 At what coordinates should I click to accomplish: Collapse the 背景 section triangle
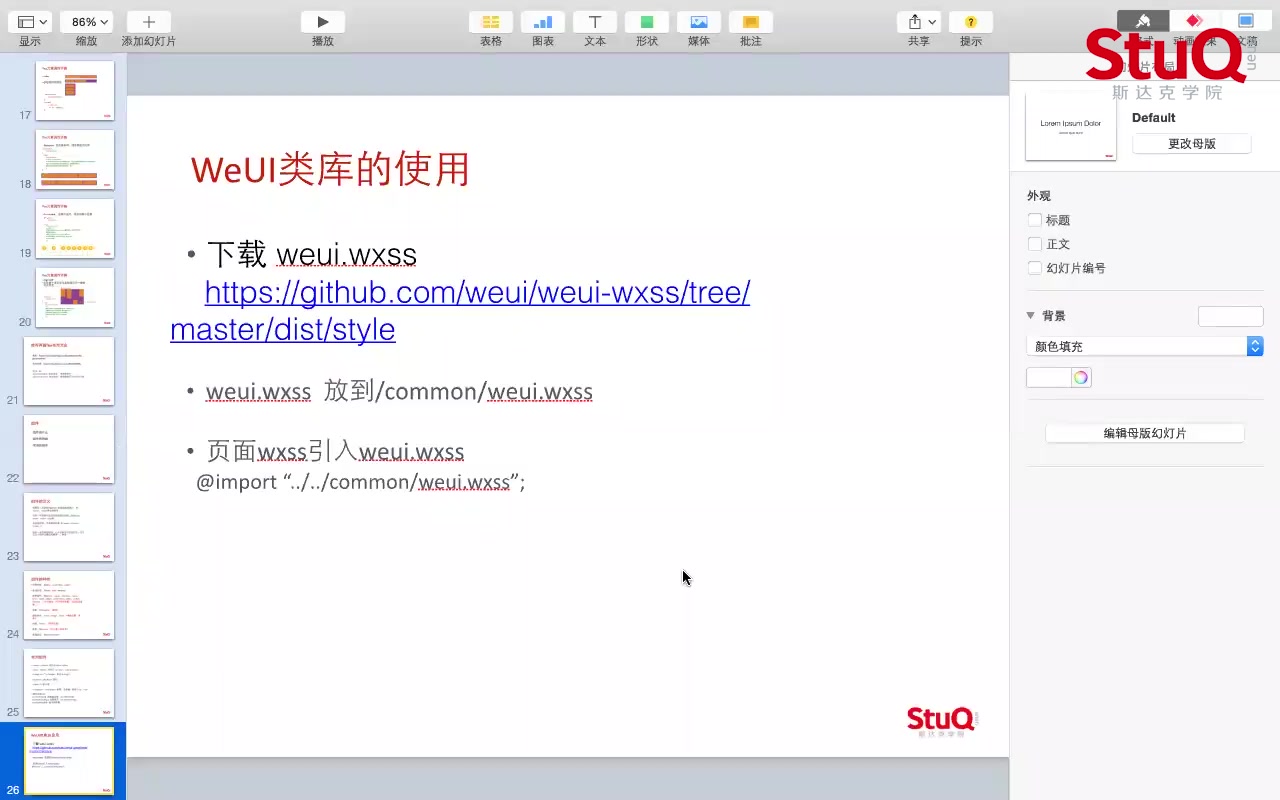(1031, 315)
